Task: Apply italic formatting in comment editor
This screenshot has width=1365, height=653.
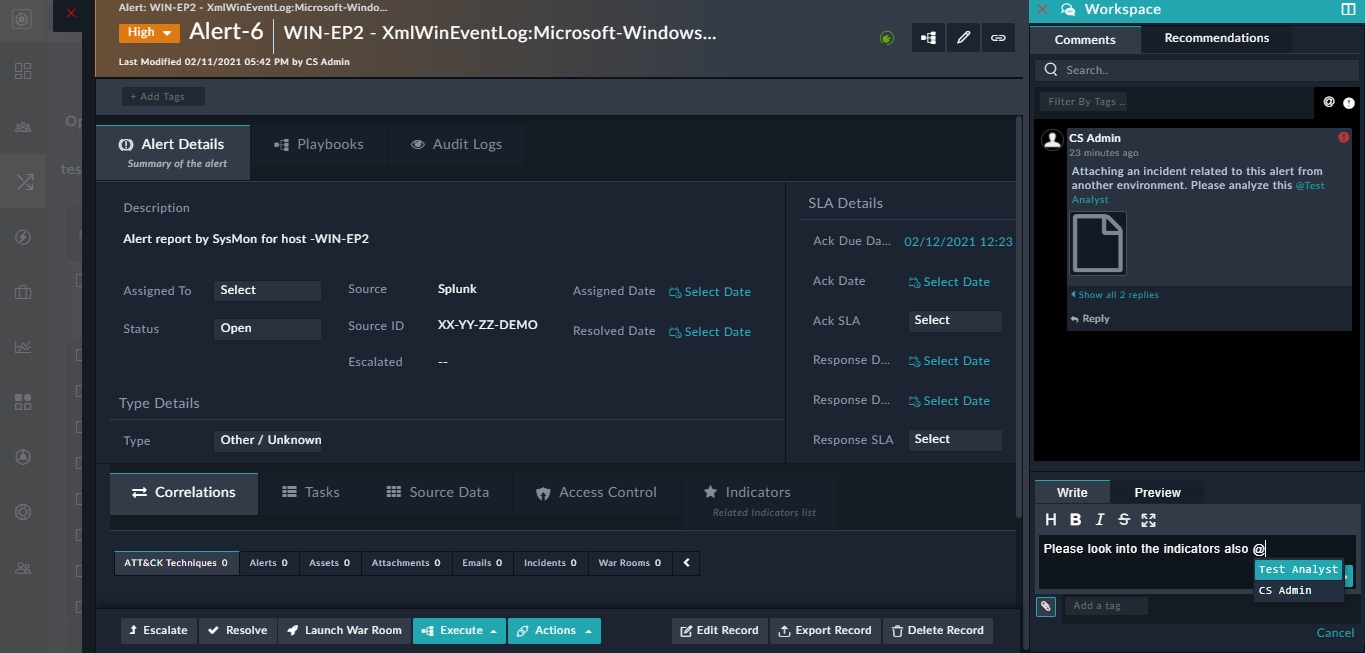Action: tap(1099, 519)
